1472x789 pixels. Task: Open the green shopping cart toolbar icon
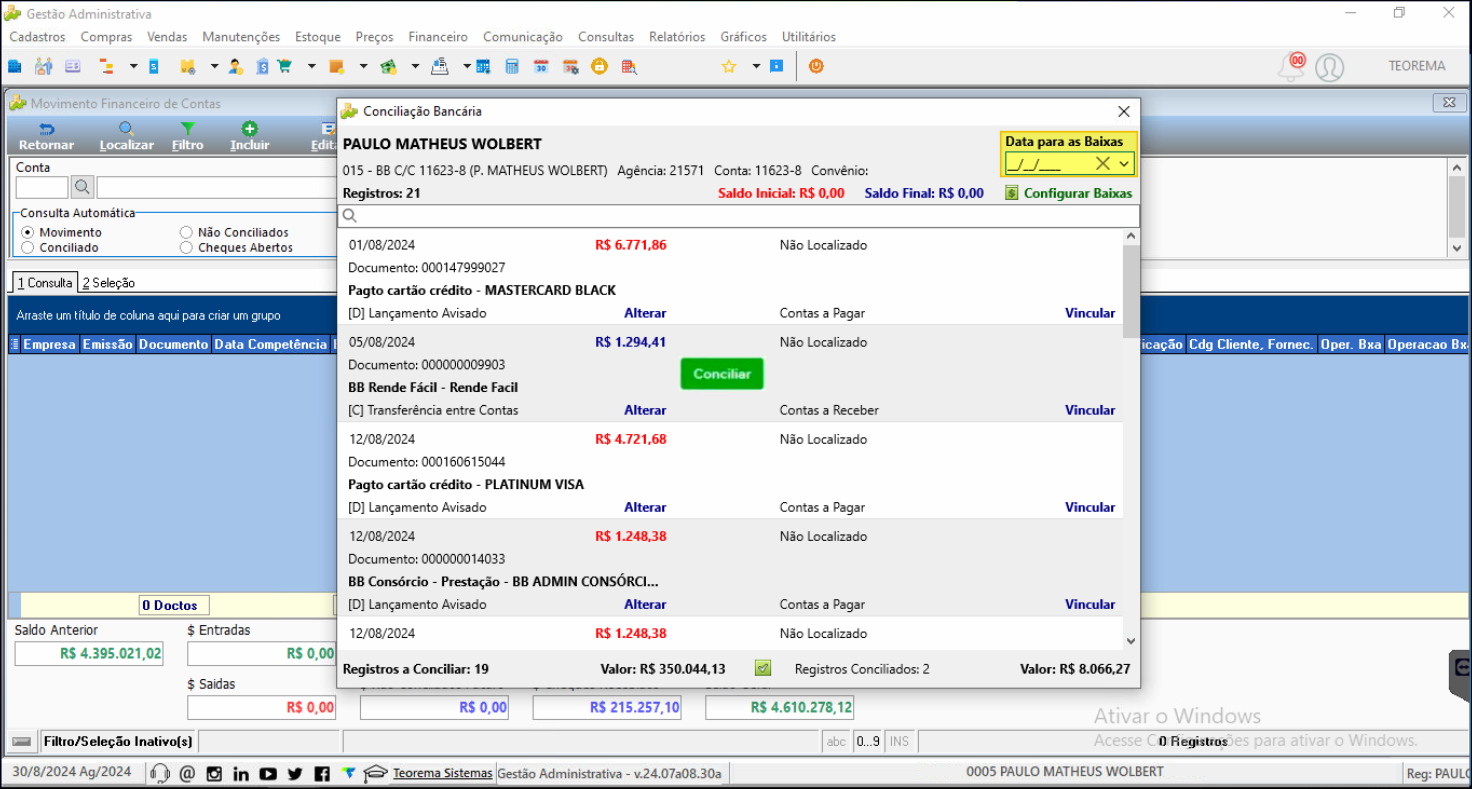284,66
